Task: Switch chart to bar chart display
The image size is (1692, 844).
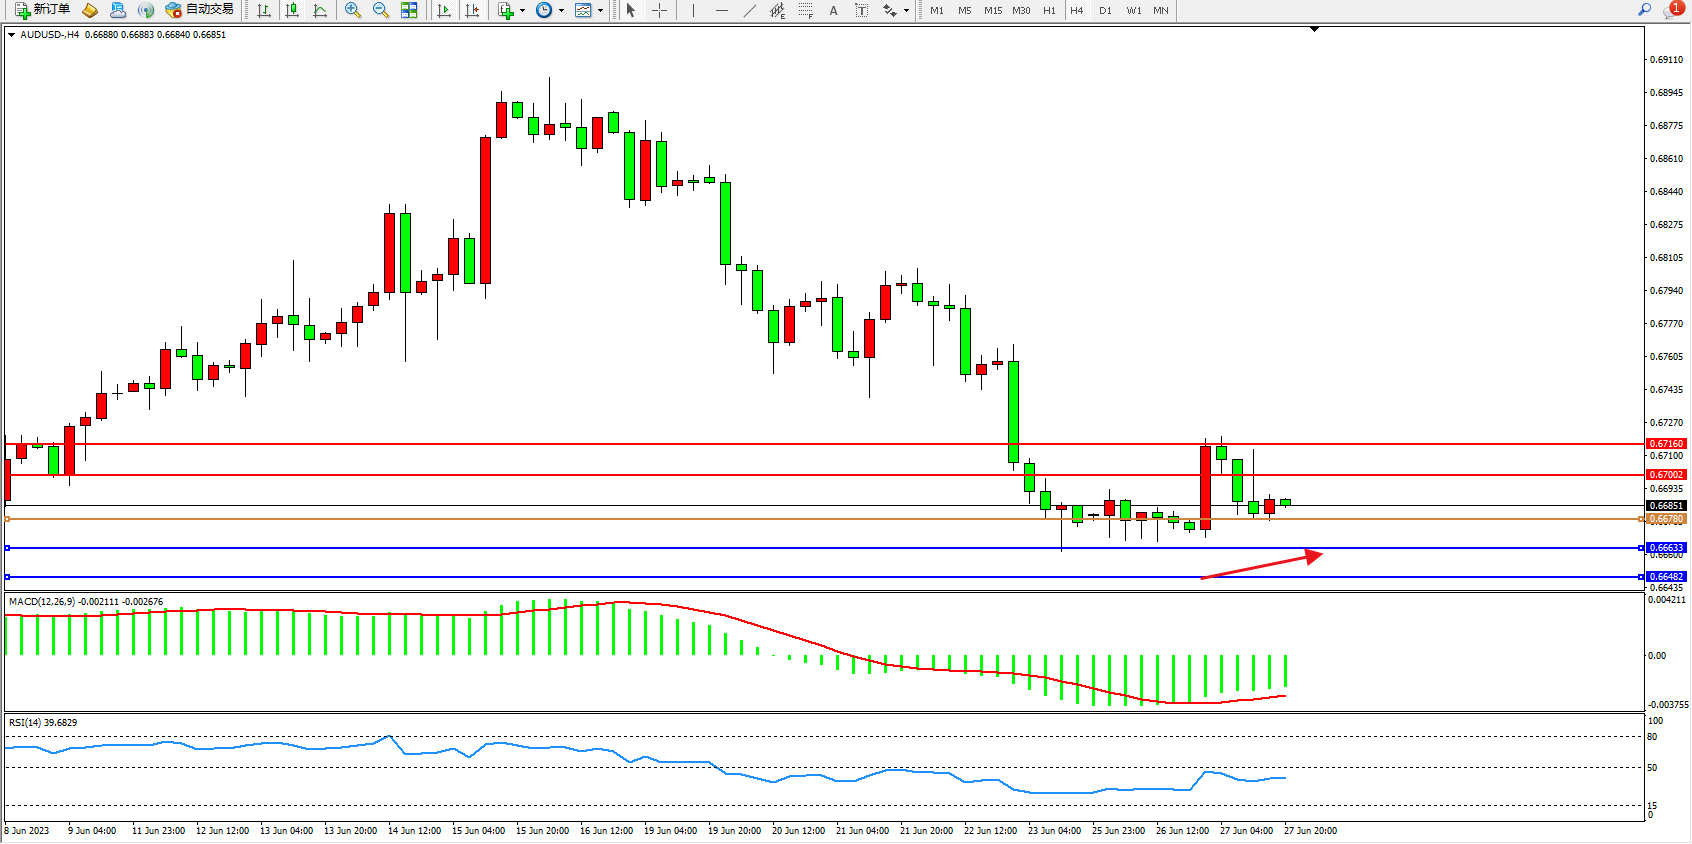Action: coord(264,10)
